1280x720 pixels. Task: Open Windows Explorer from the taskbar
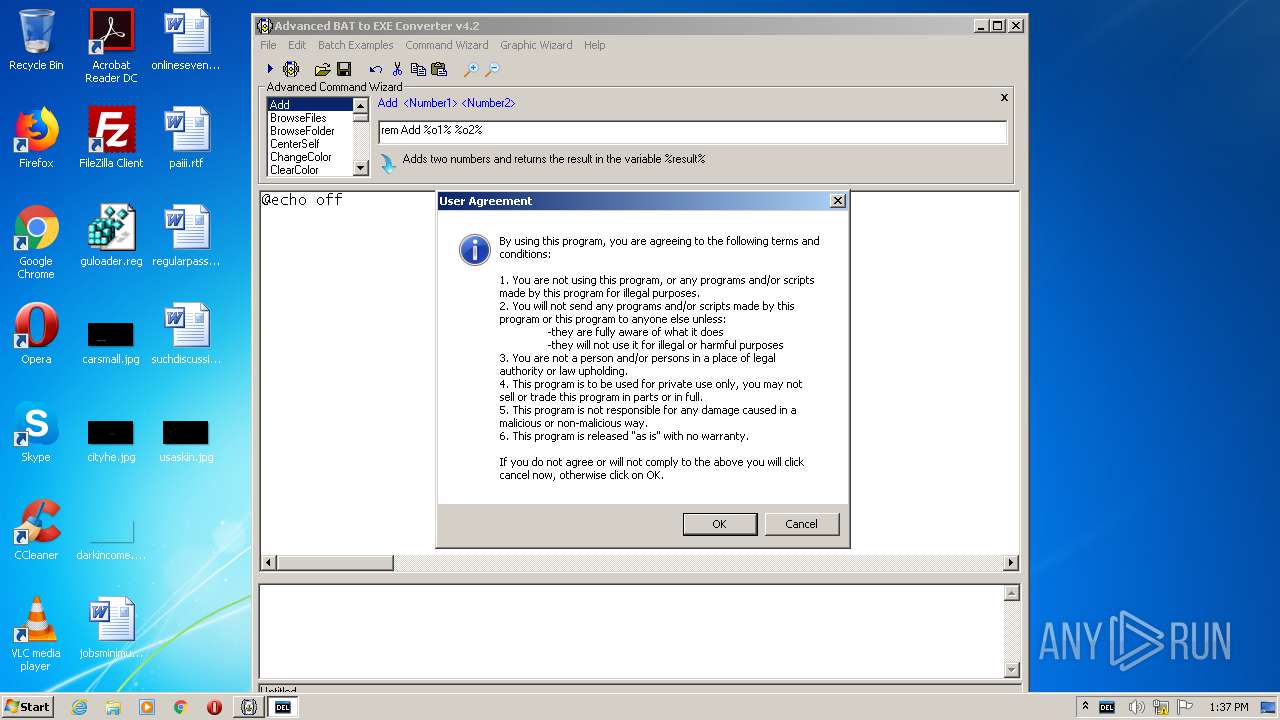113,707
